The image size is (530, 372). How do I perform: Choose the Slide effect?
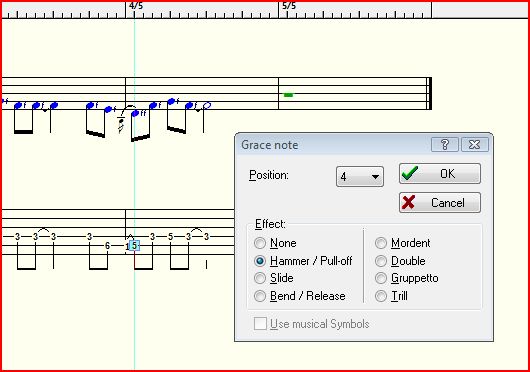[274, 278]
